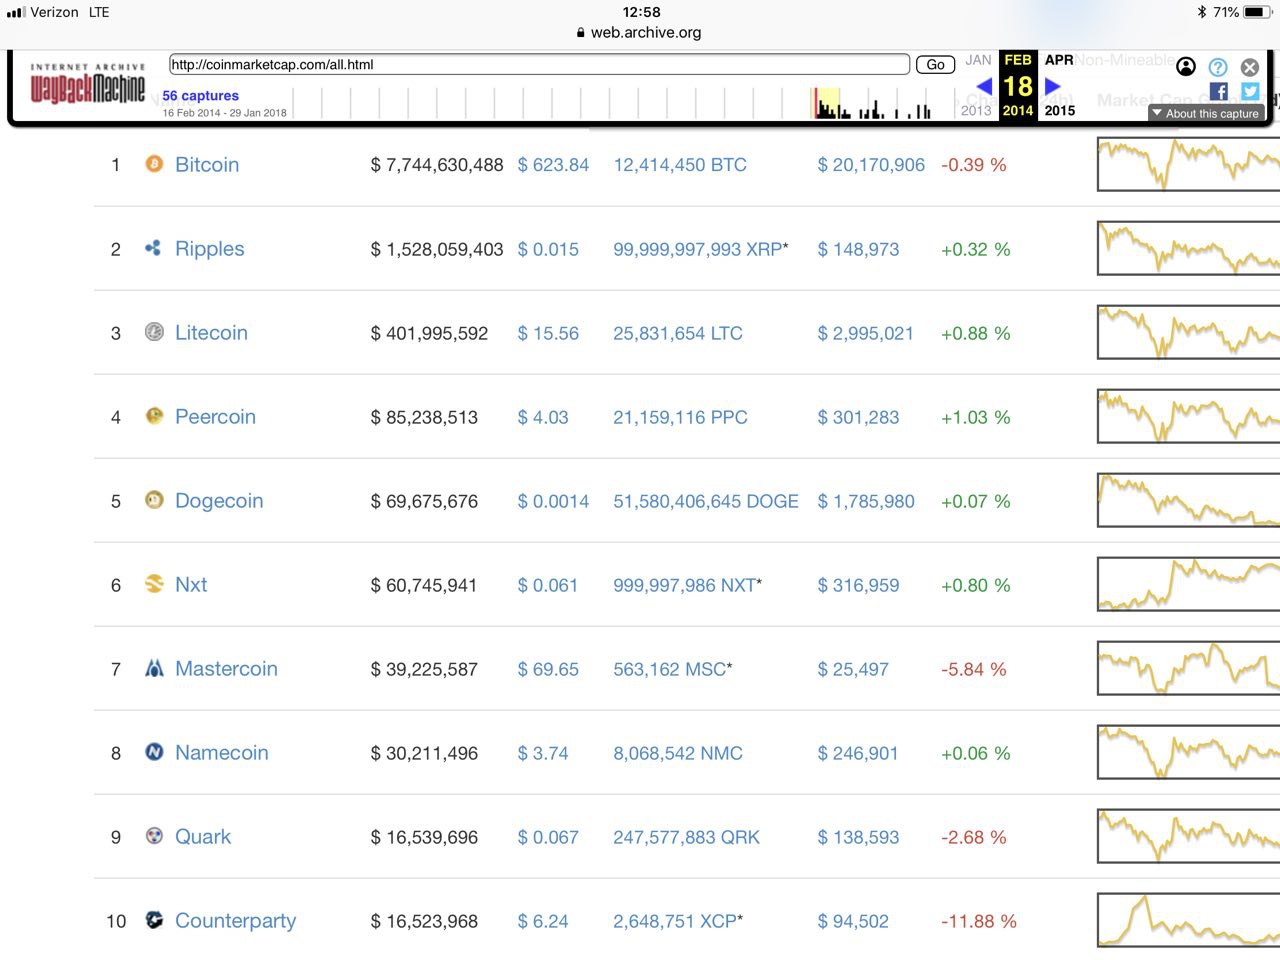Click the Dogecoin logo icon
Screen dimensions: 1280x960
154,500
